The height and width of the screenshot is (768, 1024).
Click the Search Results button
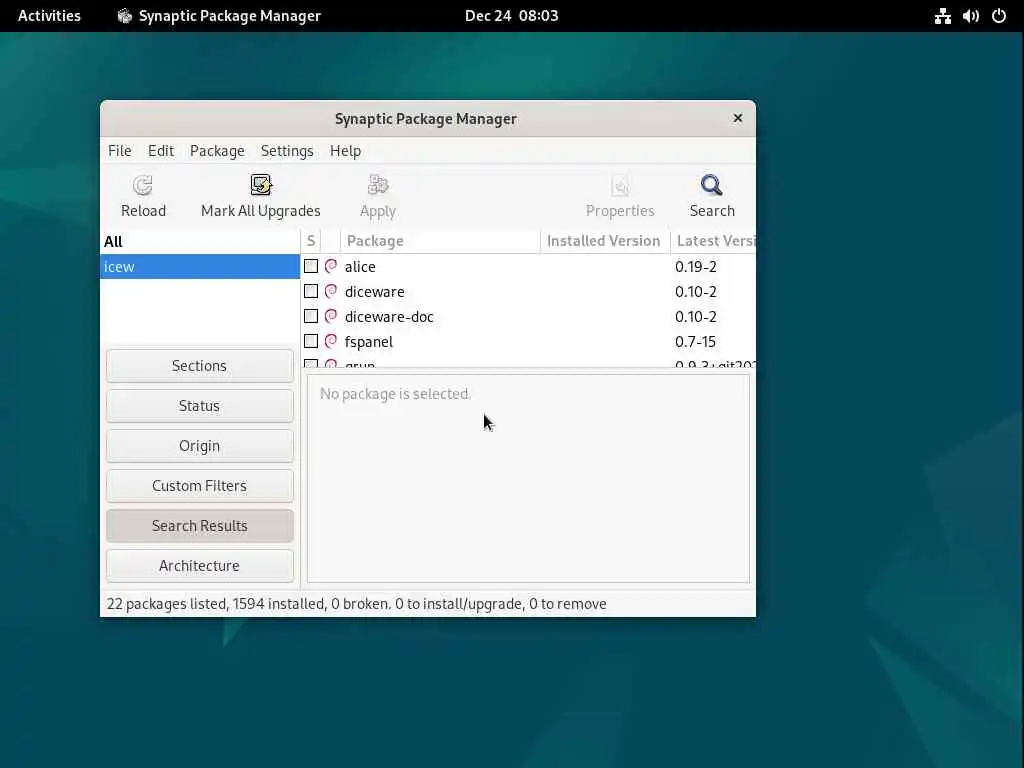[x=200, y=526]
